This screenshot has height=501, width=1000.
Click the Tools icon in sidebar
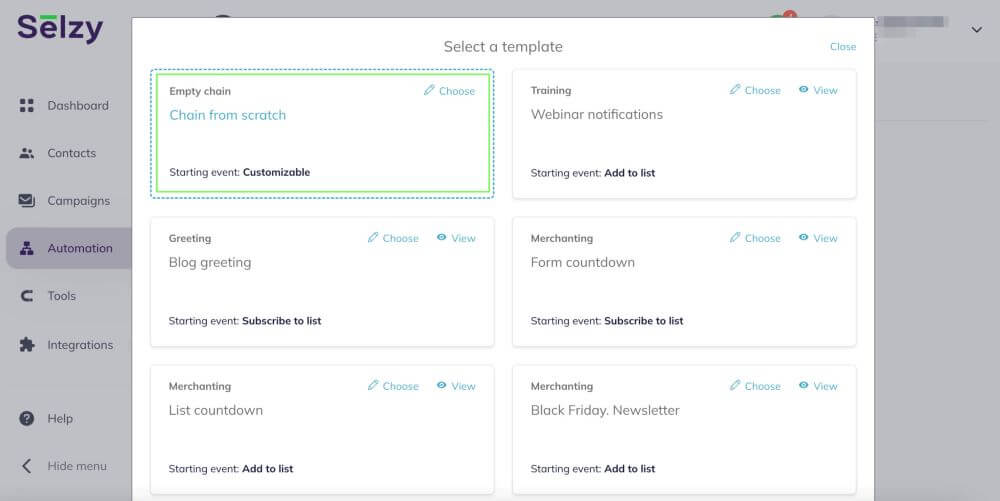click(x=26, y=296)
